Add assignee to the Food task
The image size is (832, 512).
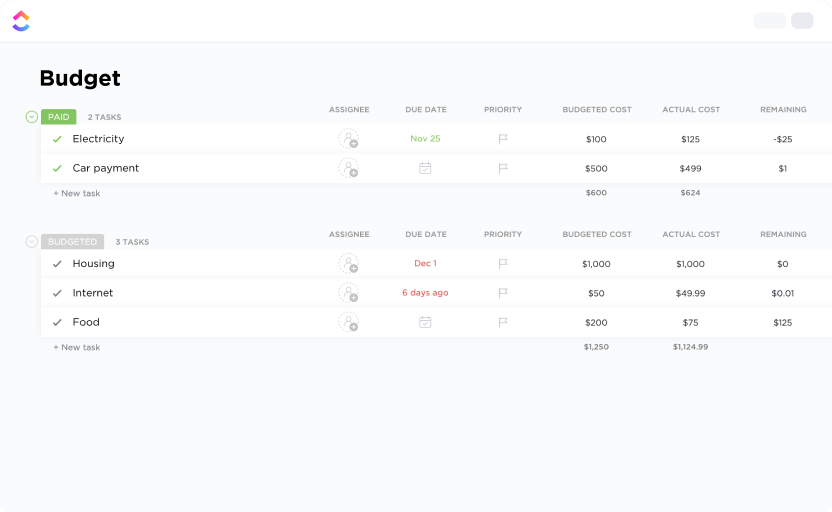(348, 322)
